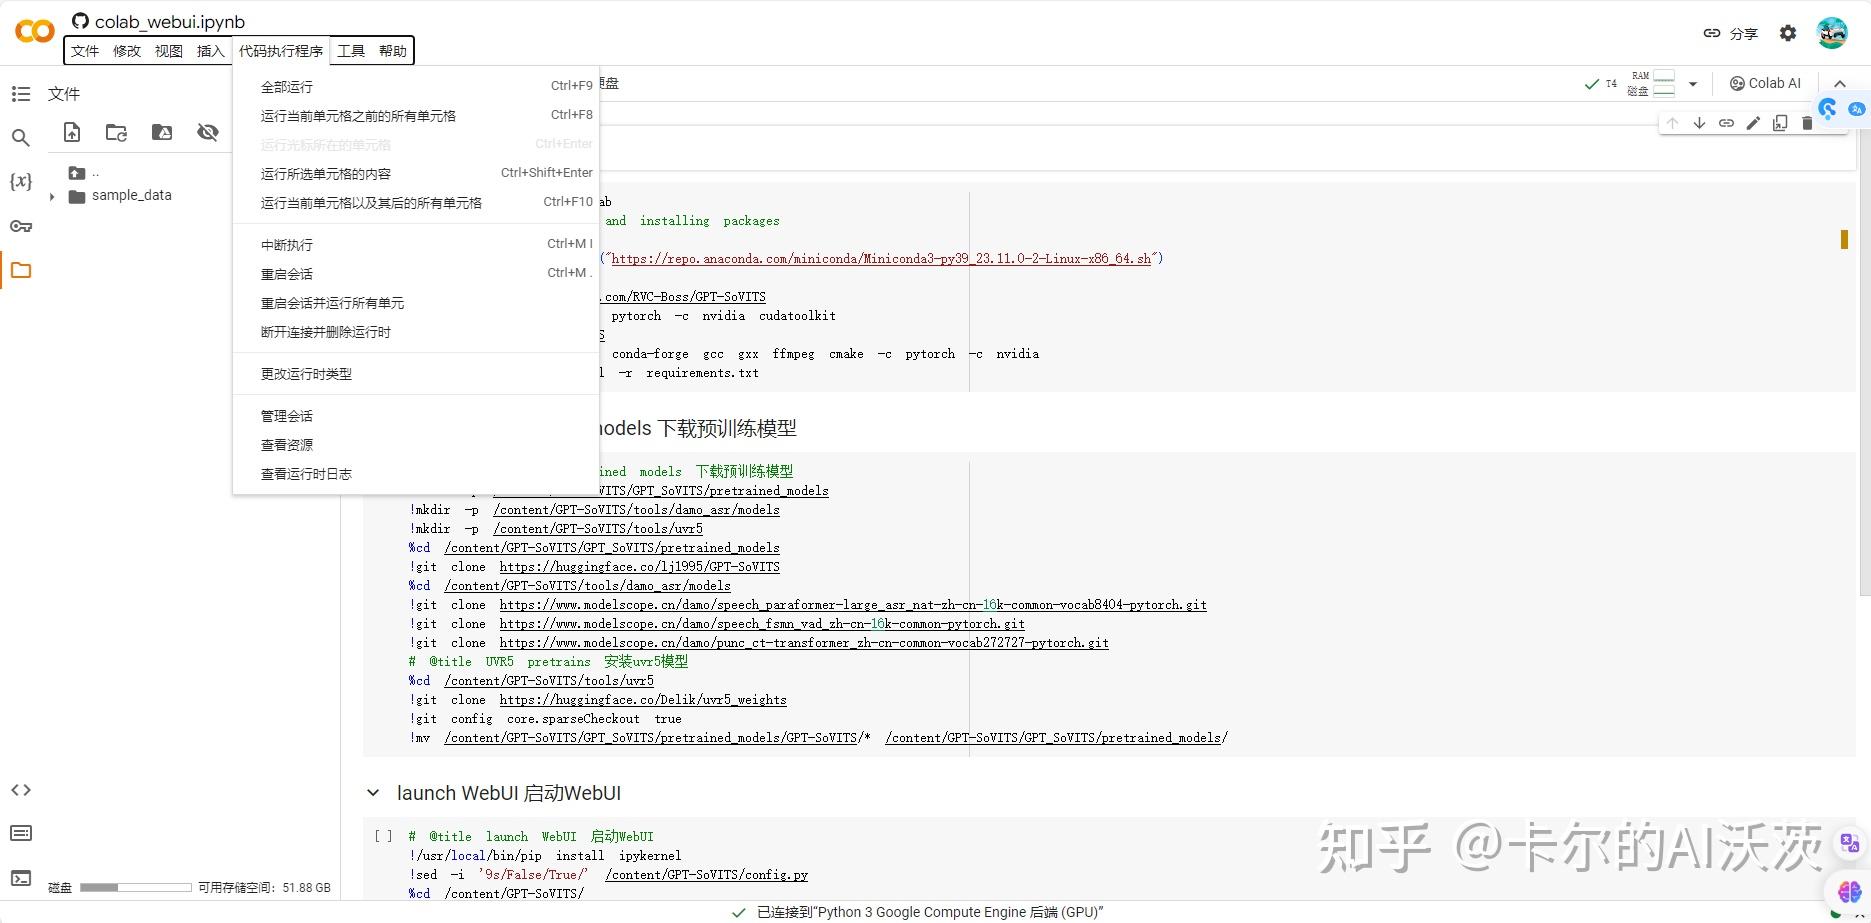Upload a file using the upload icon
1871x923 pixels.
[x=71, y=131]
